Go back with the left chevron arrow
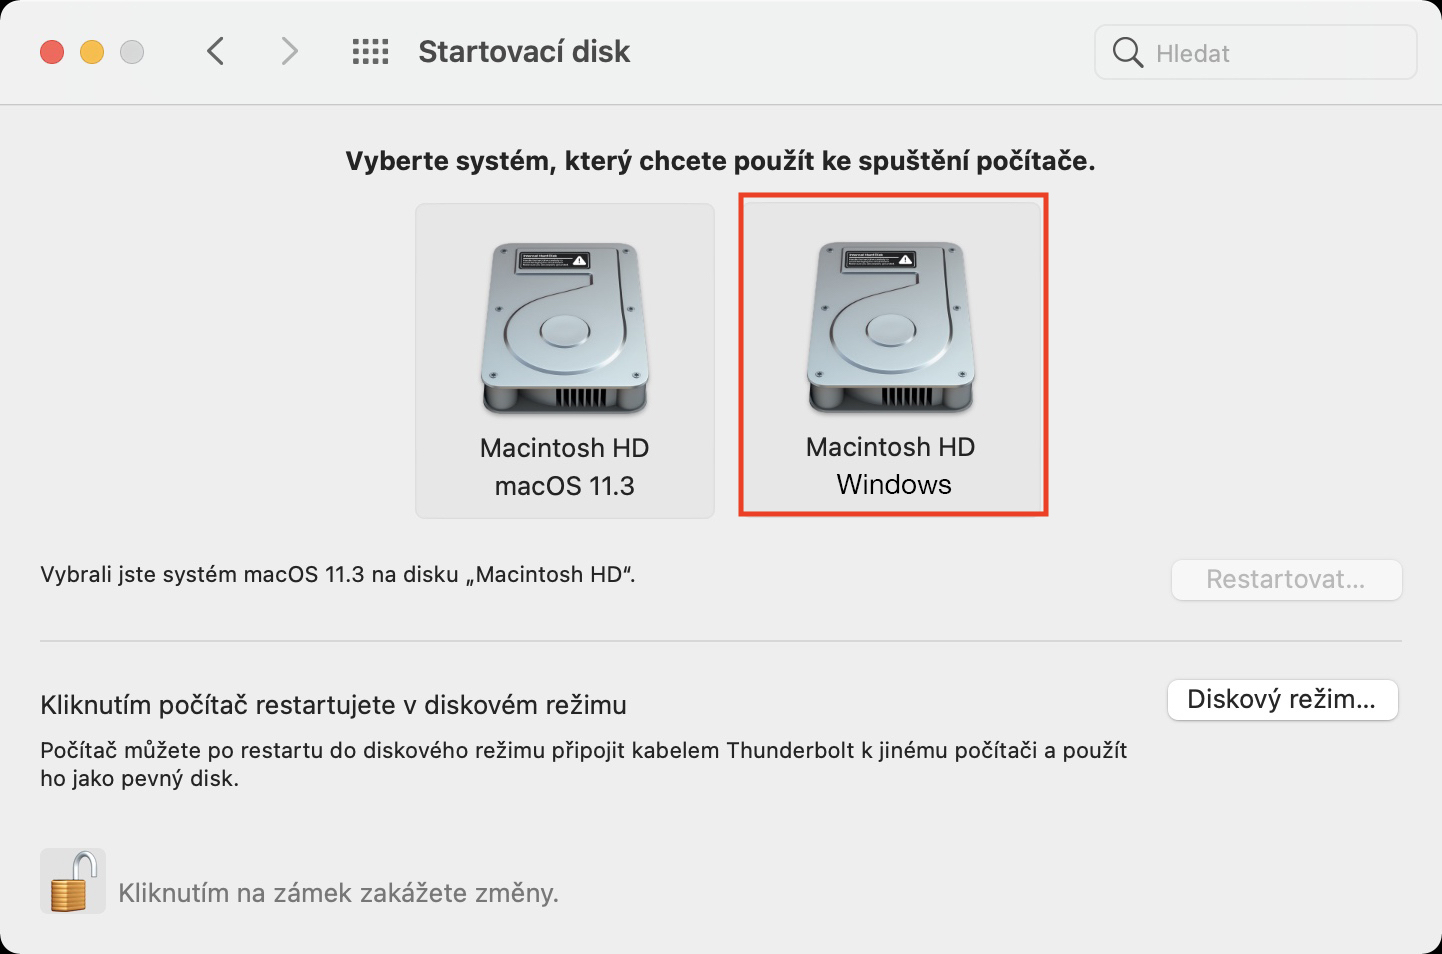Viewport: 1442px width, 954px height. pos(215,51)
